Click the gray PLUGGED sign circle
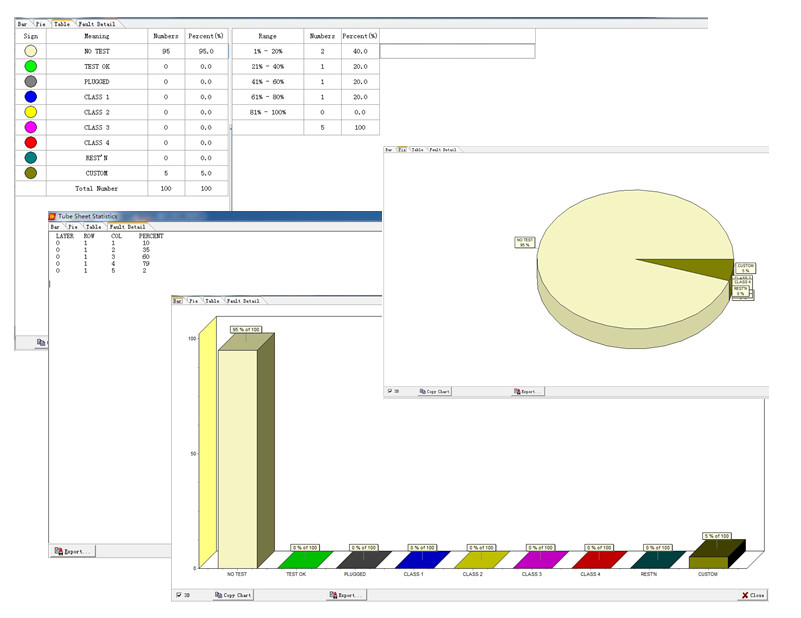This screenshot has height=618, width=801. [31, 81]
